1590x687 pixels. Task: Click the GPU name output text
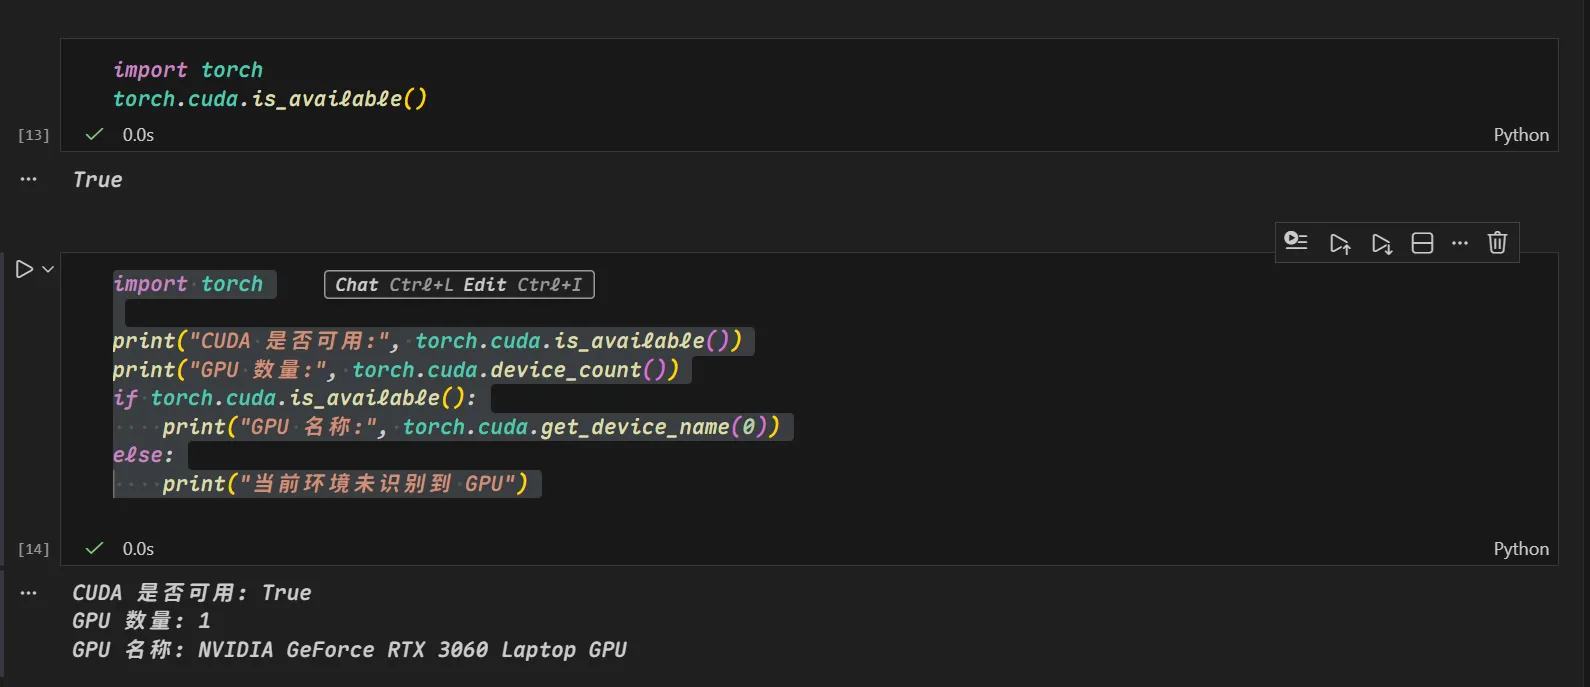click(349, 650)
